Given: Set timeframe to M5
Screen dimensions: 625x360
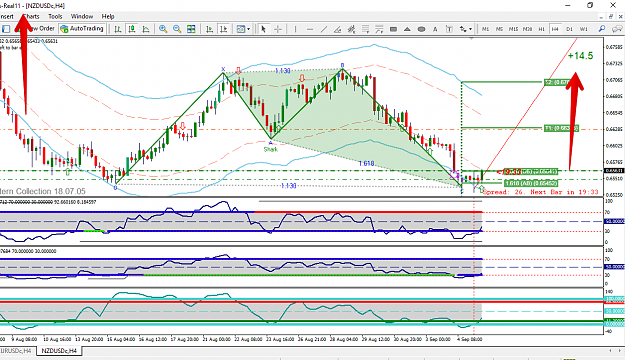Looking at the screenshot, I should point(499,29).
